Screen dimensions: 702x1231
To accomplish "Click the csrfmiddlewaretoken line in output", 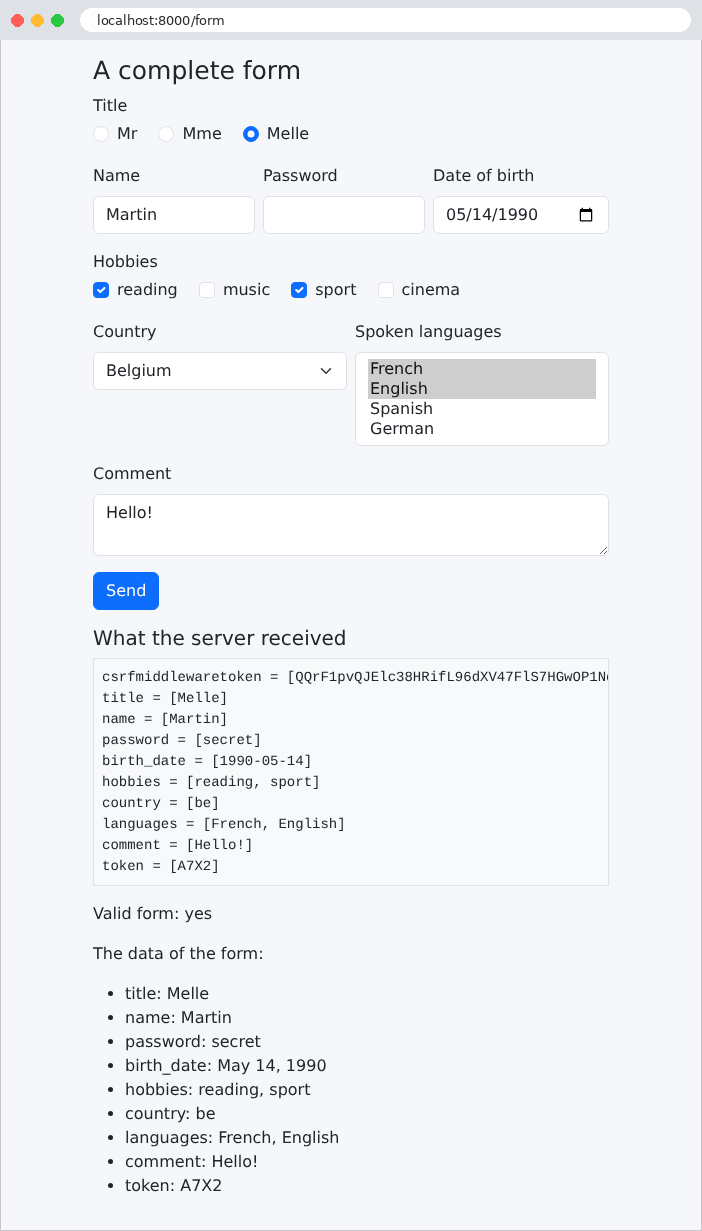I will [355, 677].
